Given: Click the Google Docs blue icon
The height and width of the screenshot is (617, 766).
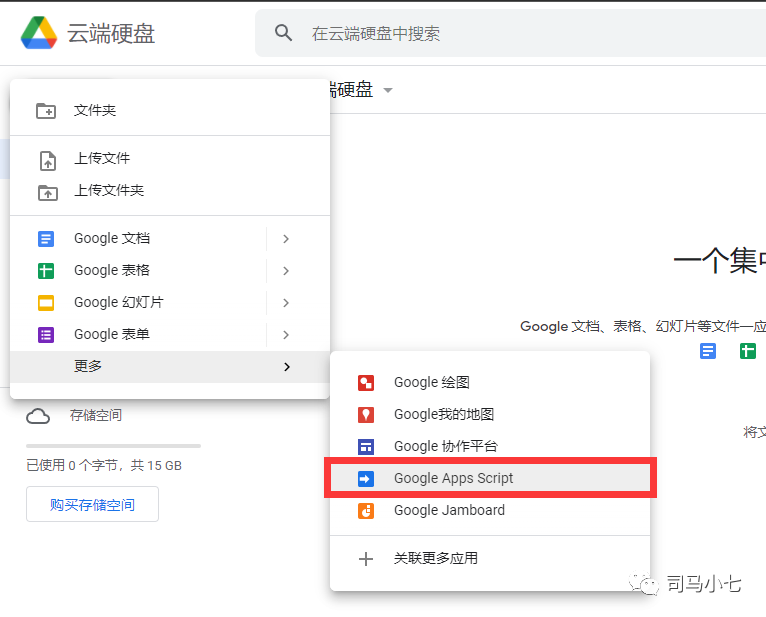Looking at the screenshot, I should pos(46,239).
